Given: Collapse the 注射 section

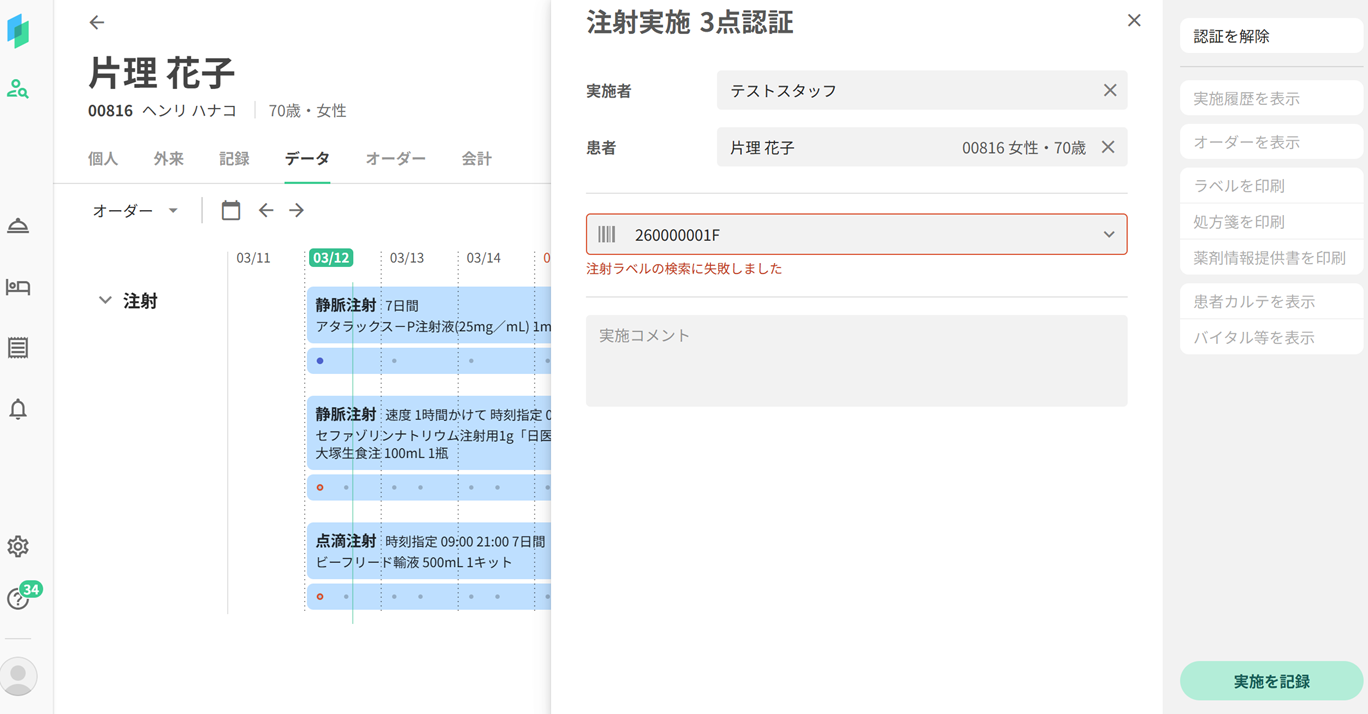Looking at the screenshot, I should tap(105, 301).
